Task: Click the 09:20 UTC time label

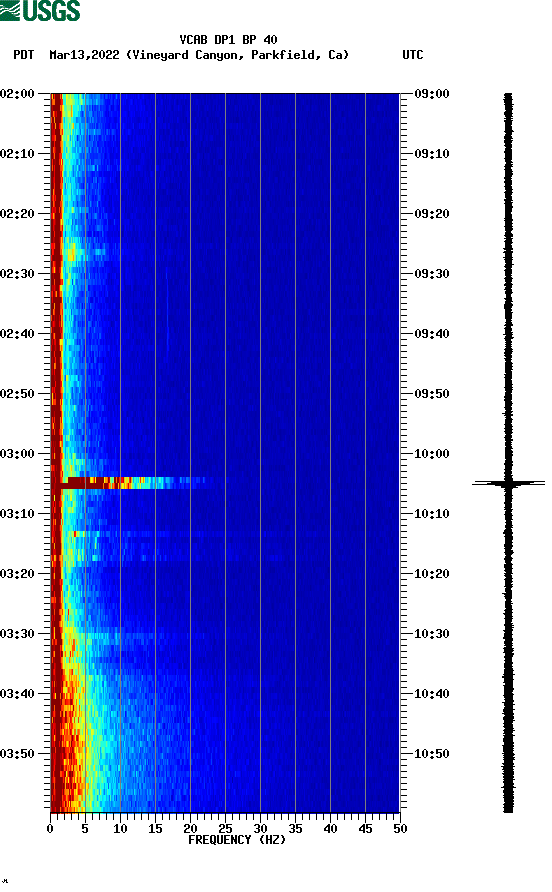Action: [432, 213]
